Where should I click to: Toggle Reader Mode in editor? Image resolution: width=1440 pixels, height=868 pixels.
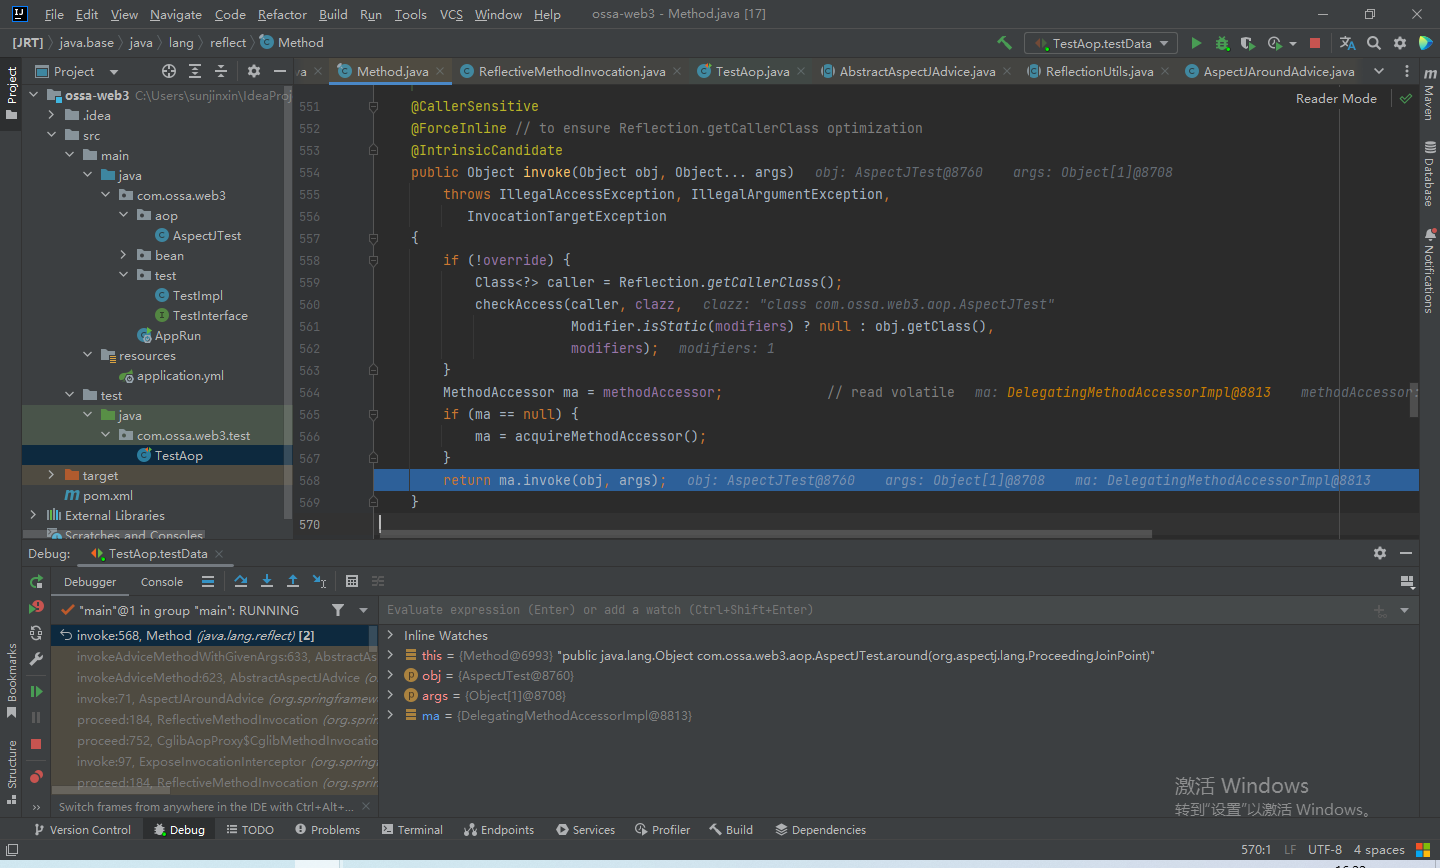click(1336, 98)
